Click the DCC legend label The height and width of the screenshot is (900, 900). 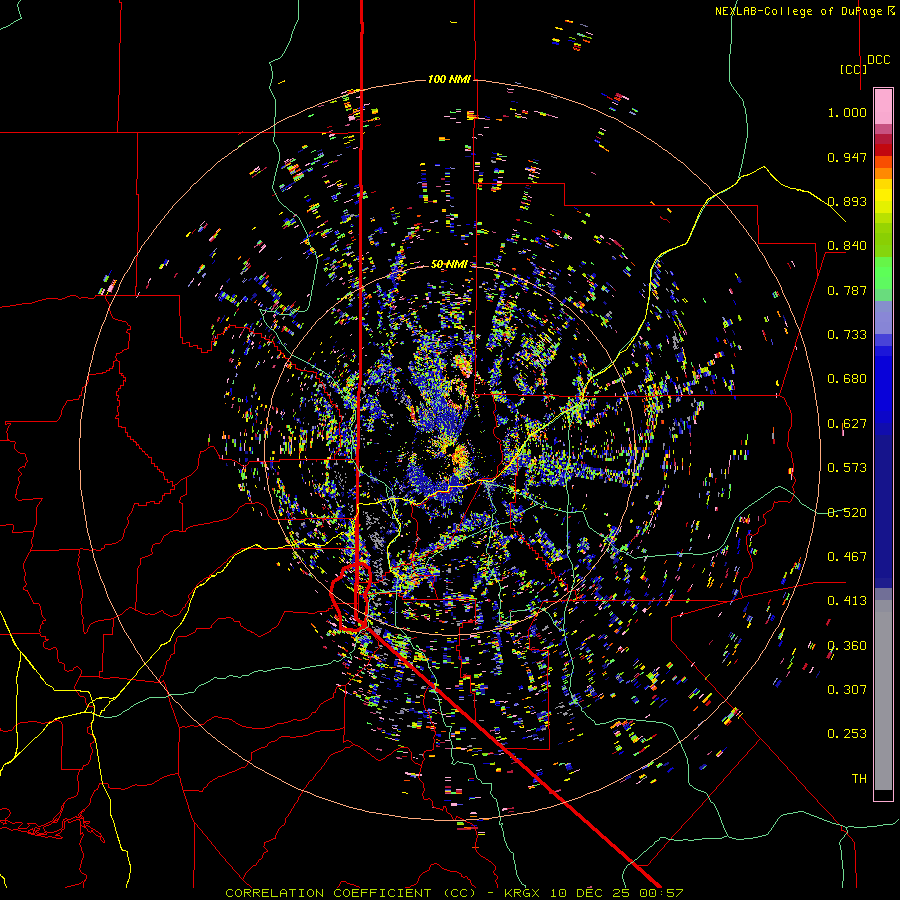pyautogui.click(x=878, y=60)
